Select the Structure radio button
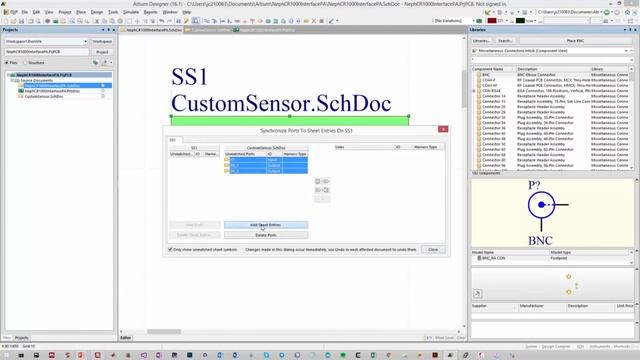 [x=25, y=63]
